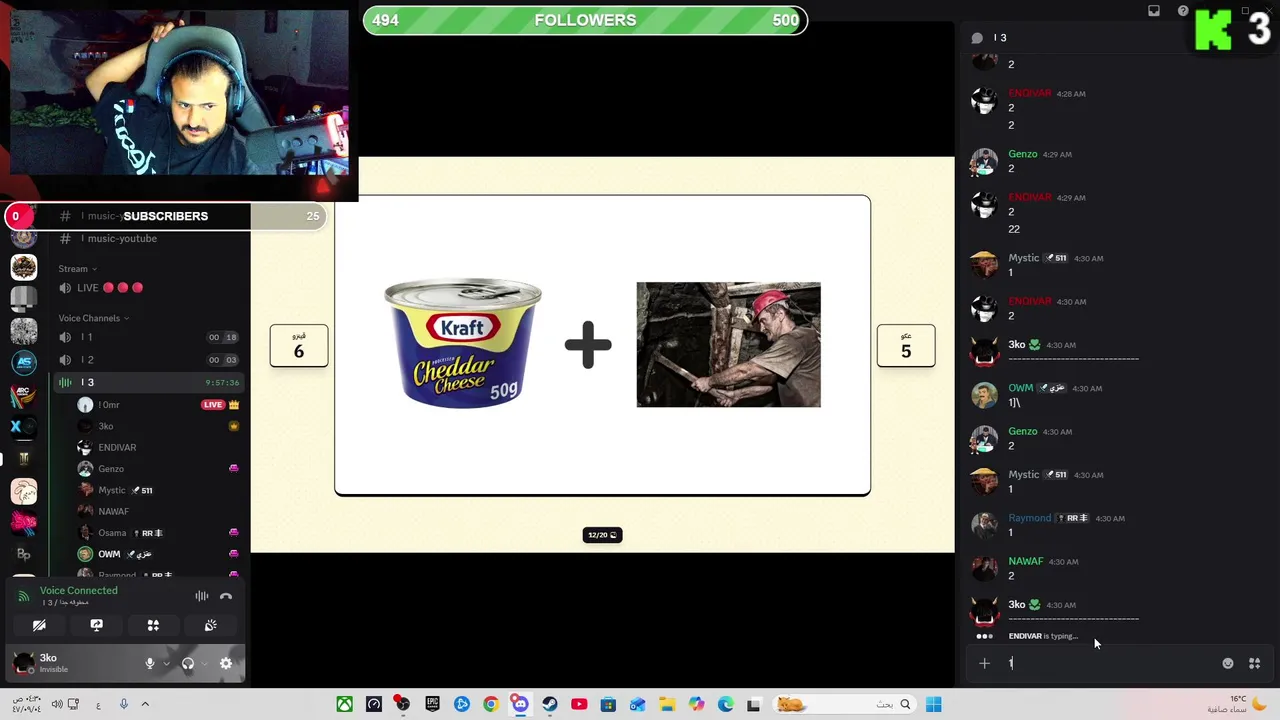Click the chat bubble icon beside channel title
Viewport: 1280px width, 720px height.
pyautogui.click(x=977, y=38)
